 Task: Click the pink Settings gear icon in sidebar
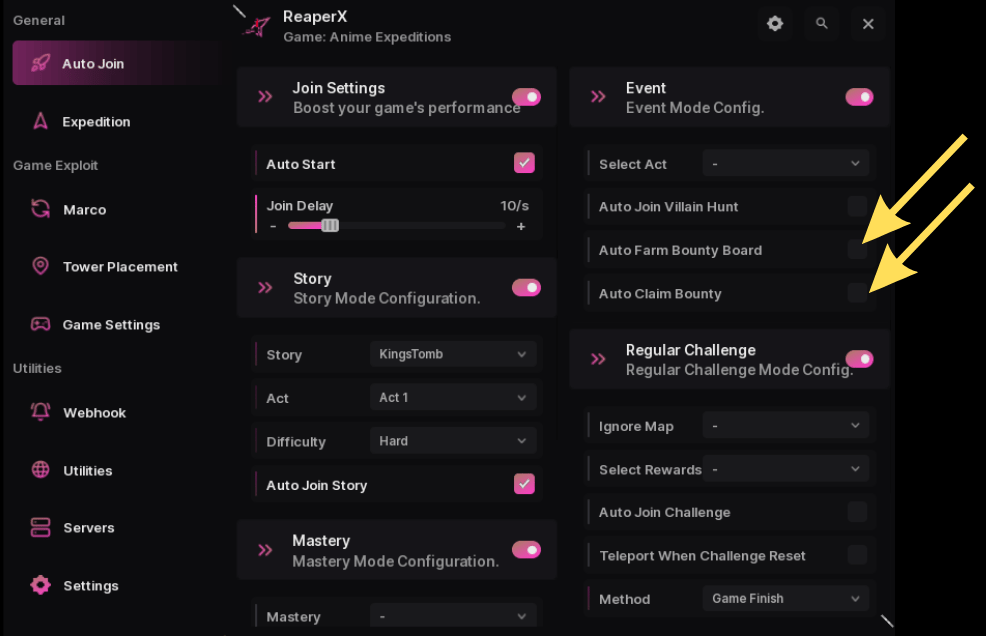[40, 584]
